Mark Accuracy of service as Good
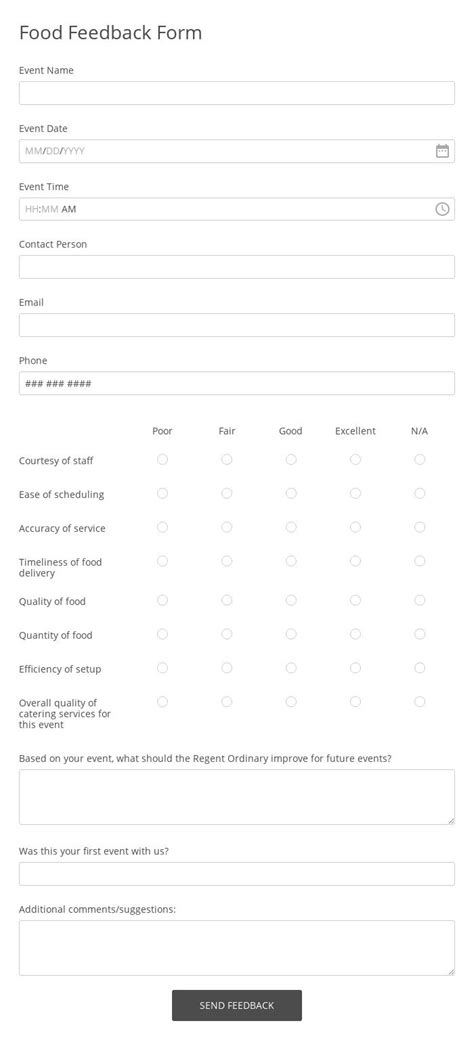This screenshot has width=474, height=1040. pos(291,527)
